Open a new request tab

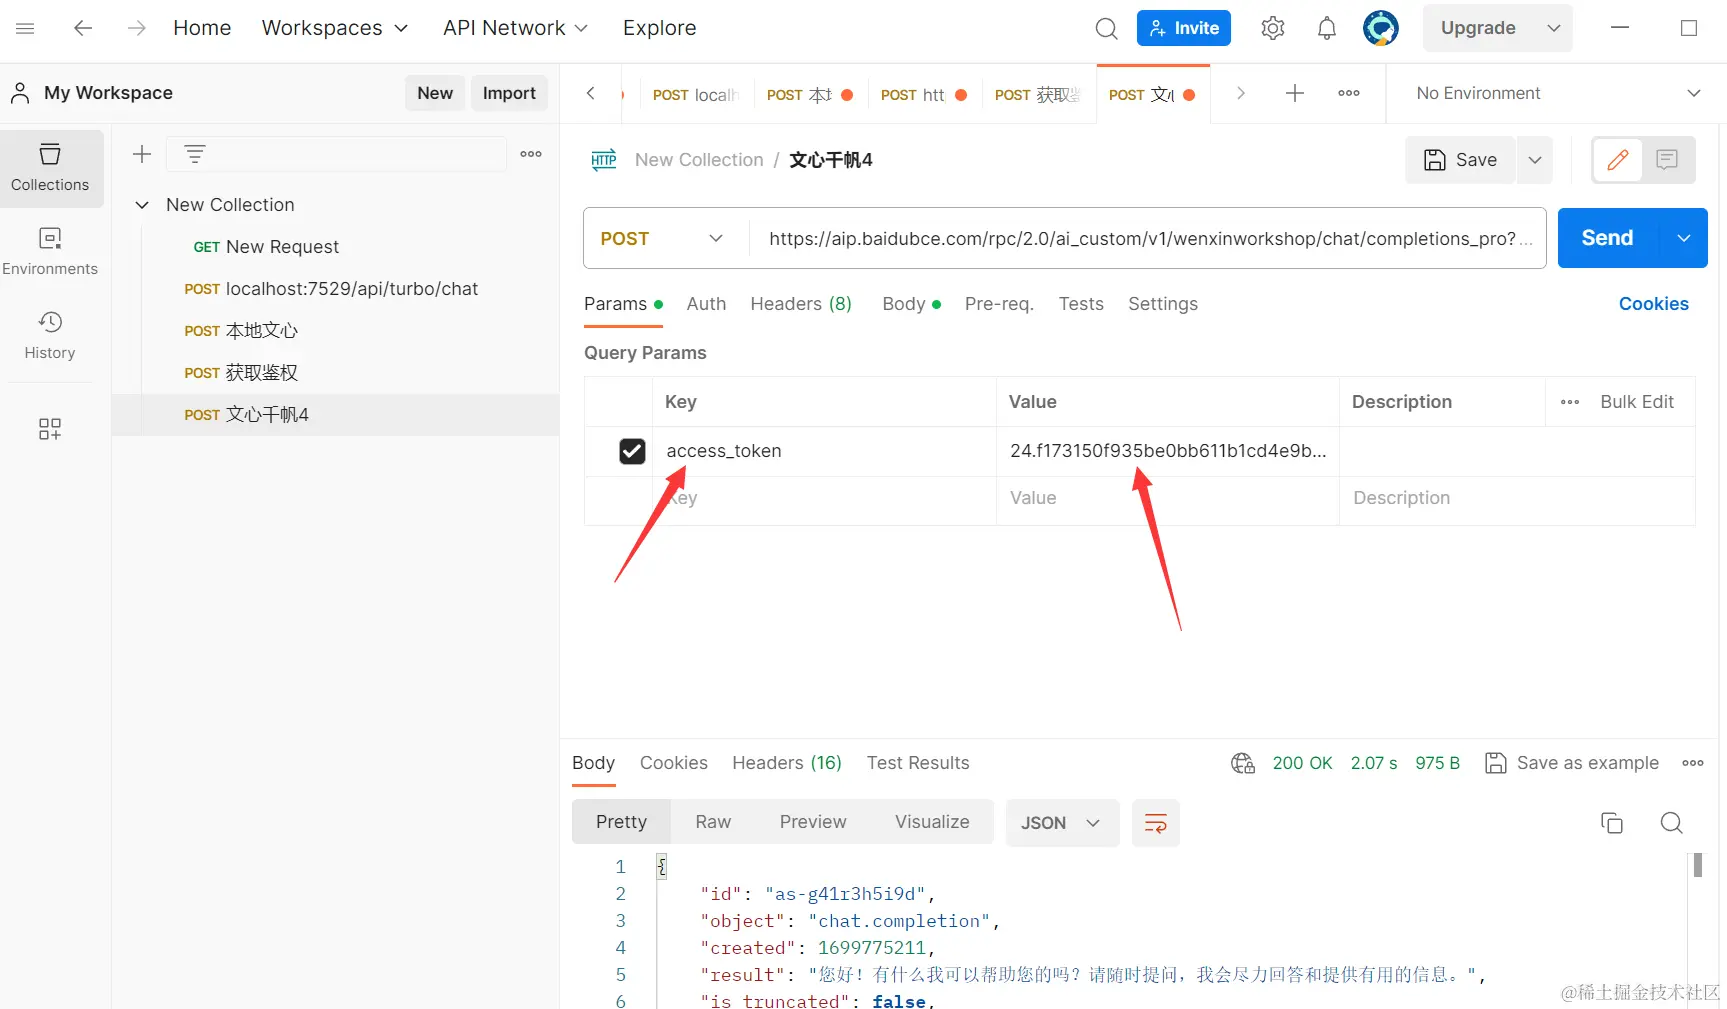click(x=1295, y=93)
